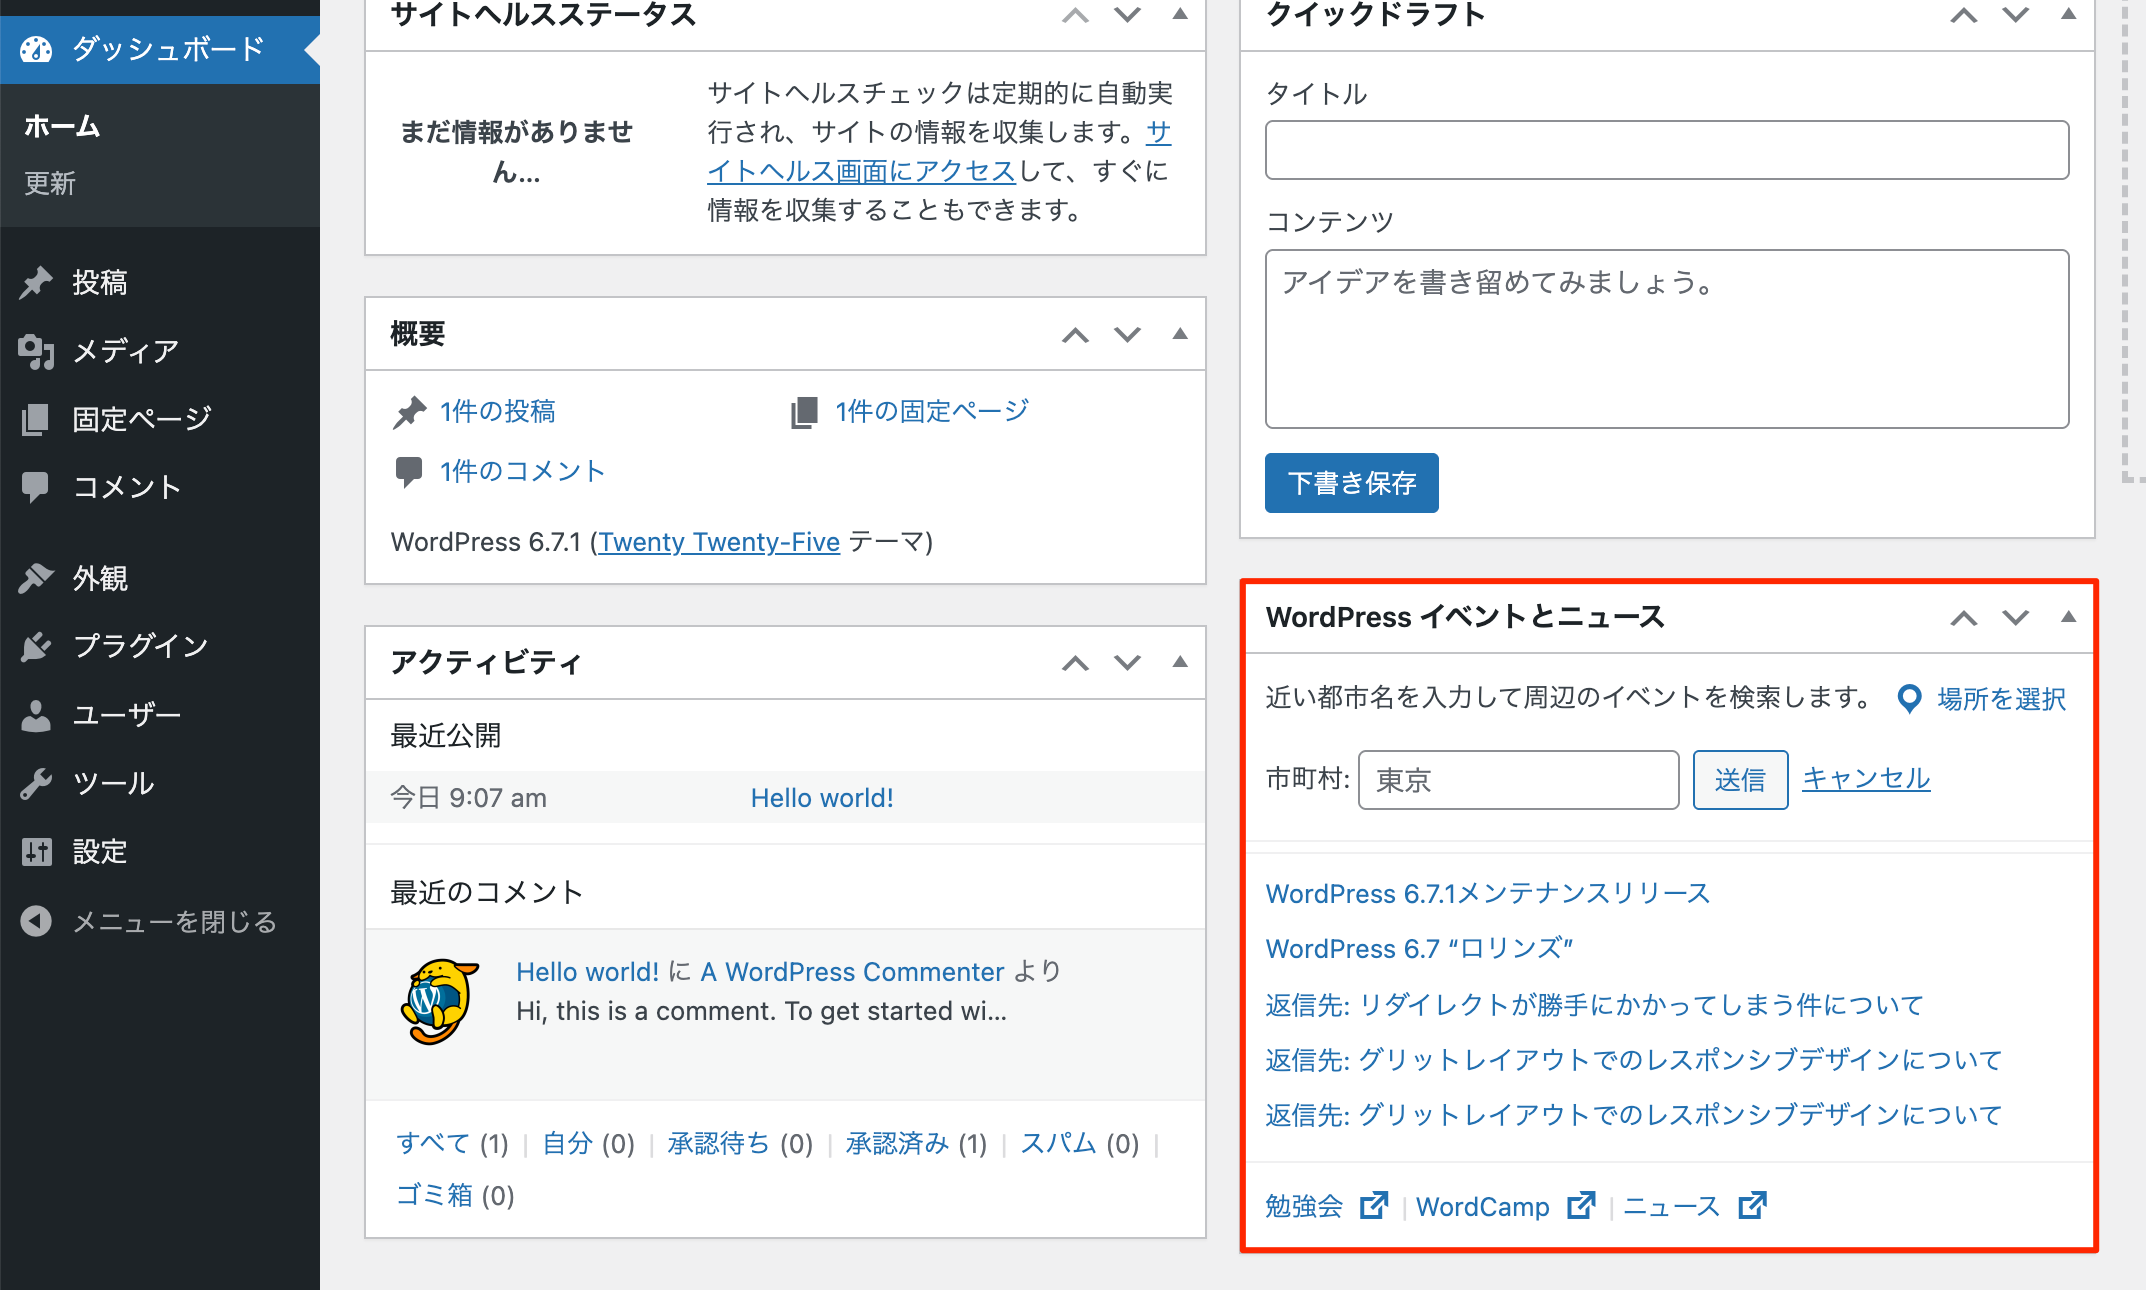The width and height of the screenshot is (2146, 1290).
Task: Click the user silhouette icon beside ユーザー
Action: pos(36,715)
